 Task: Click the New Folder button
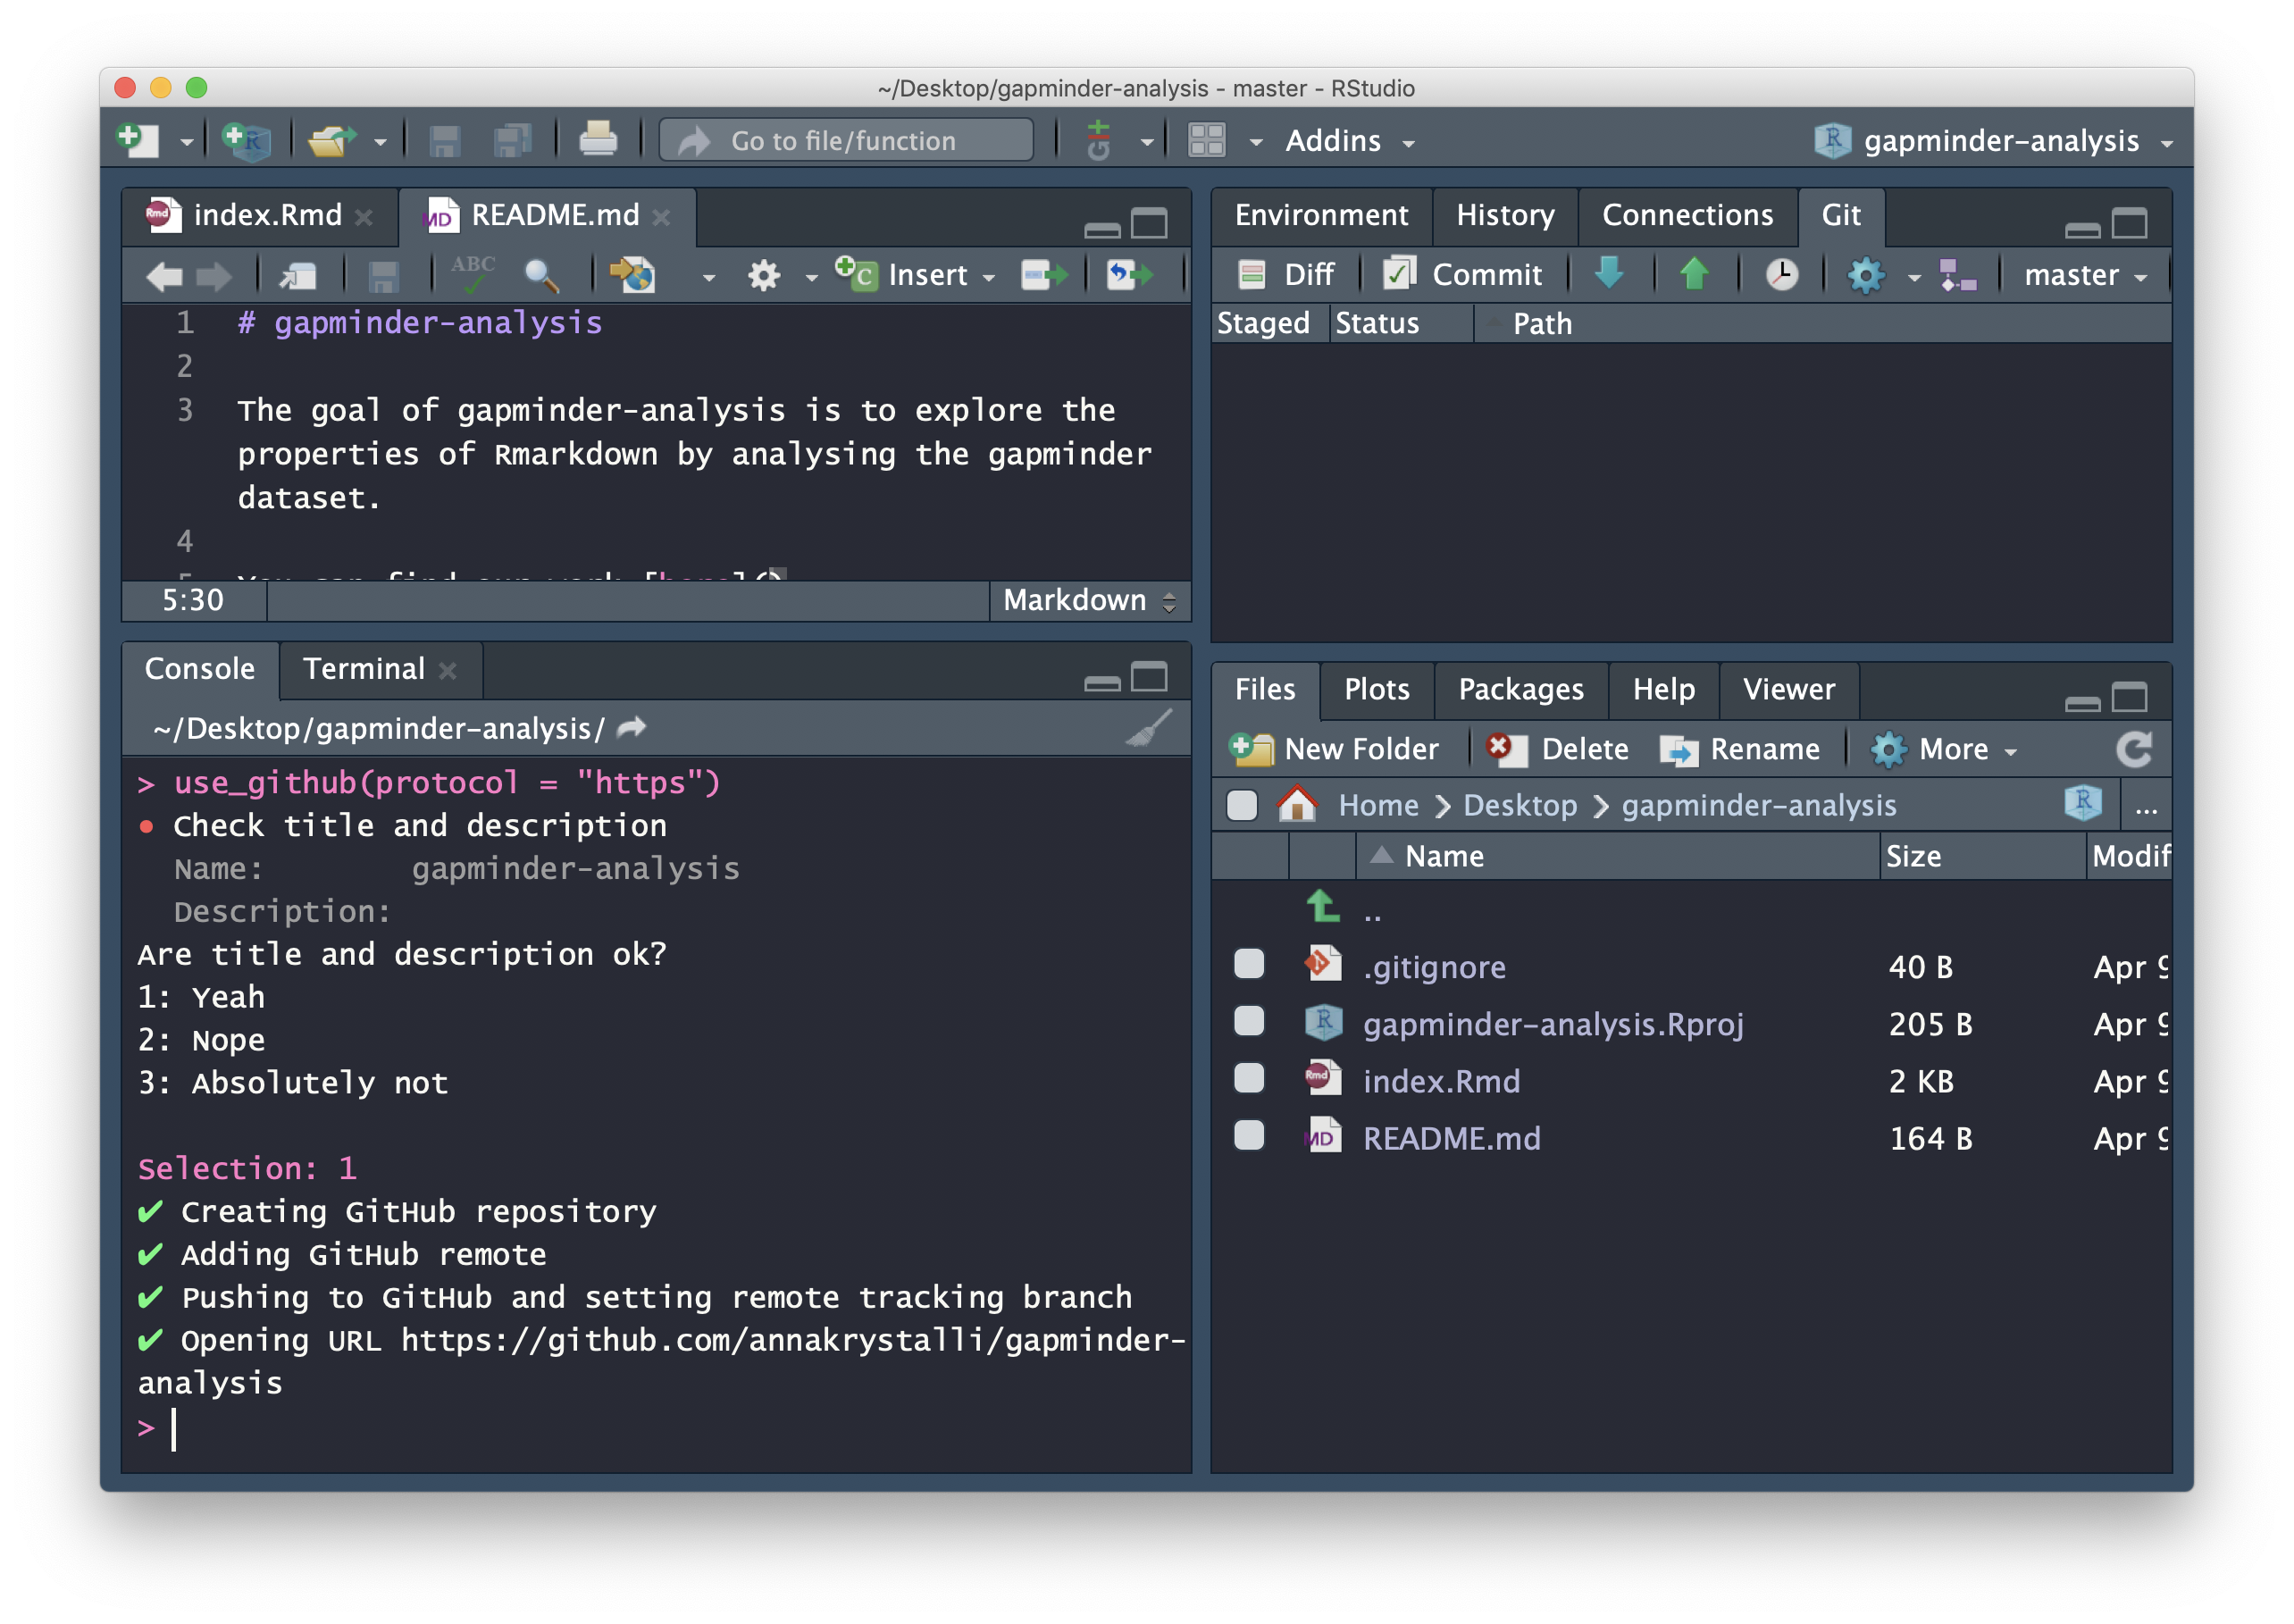pos(1333,749)
